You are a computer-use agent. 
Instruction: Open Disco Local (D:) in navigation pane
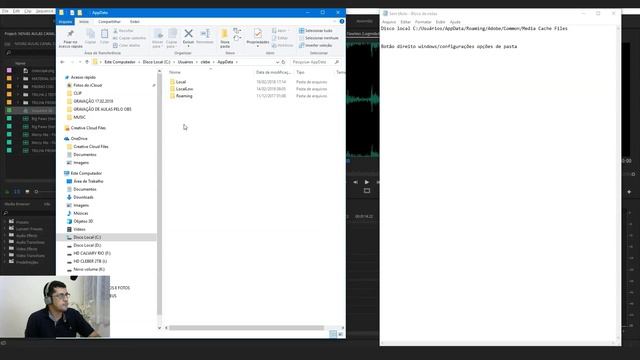pyautogui.click(x=87, y=245)
